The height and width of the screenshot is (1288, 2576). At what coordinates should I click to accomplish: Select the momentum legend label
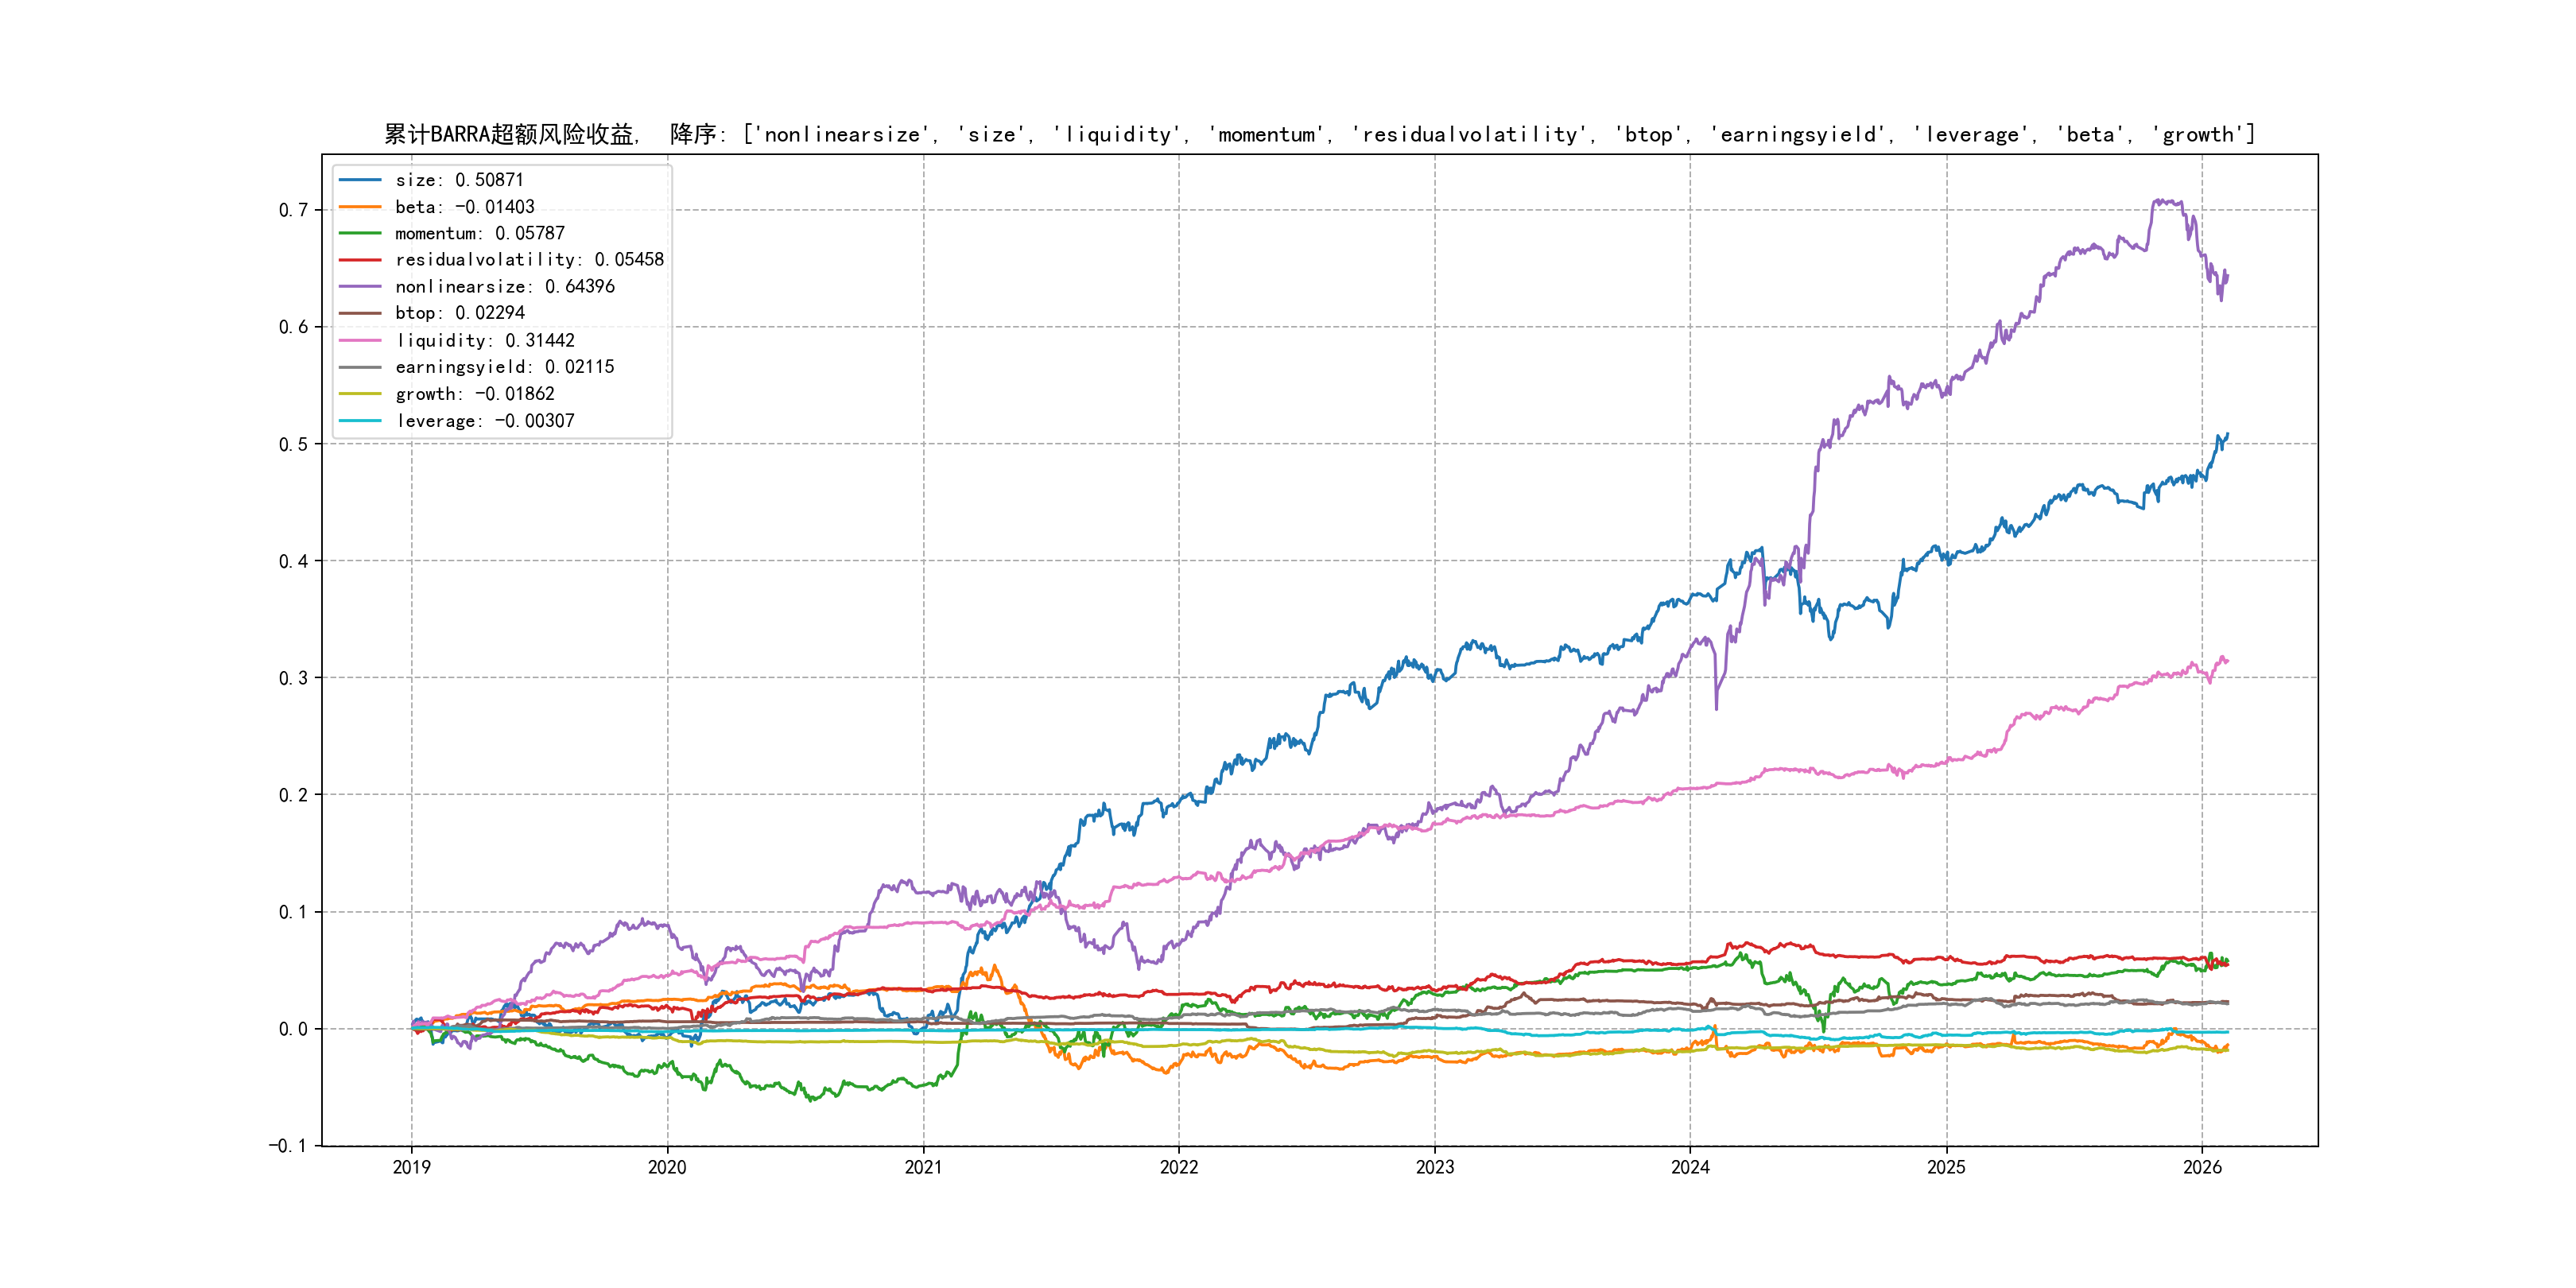tap(479, 233)
